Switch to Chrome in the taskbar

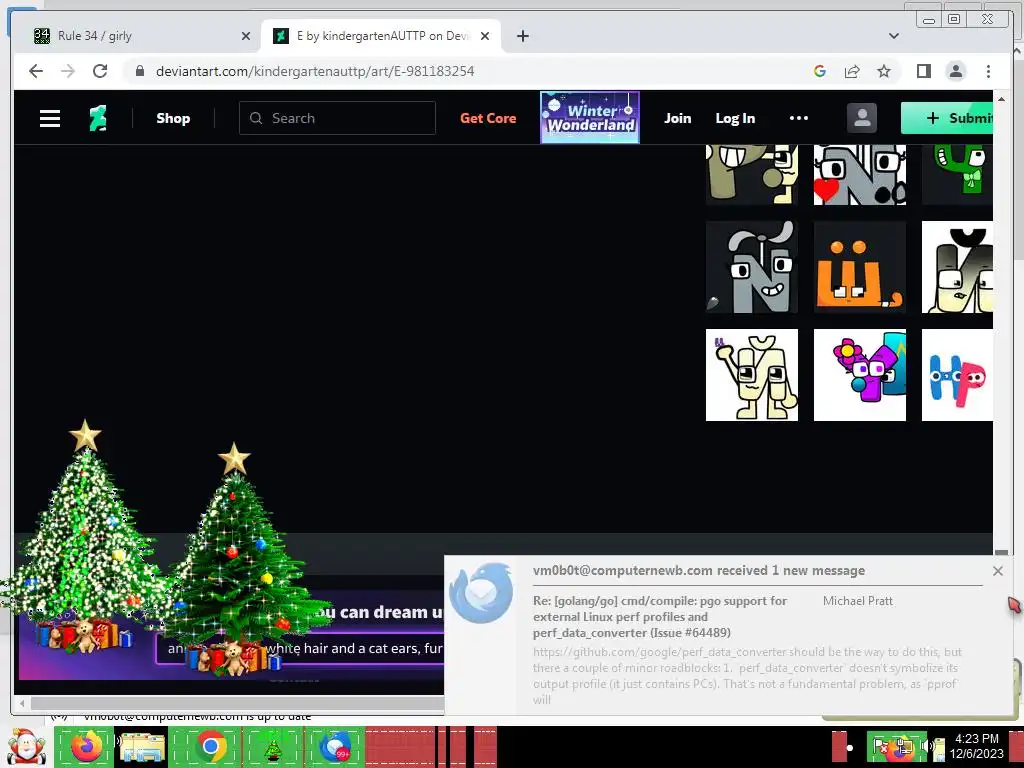[210, 746]
